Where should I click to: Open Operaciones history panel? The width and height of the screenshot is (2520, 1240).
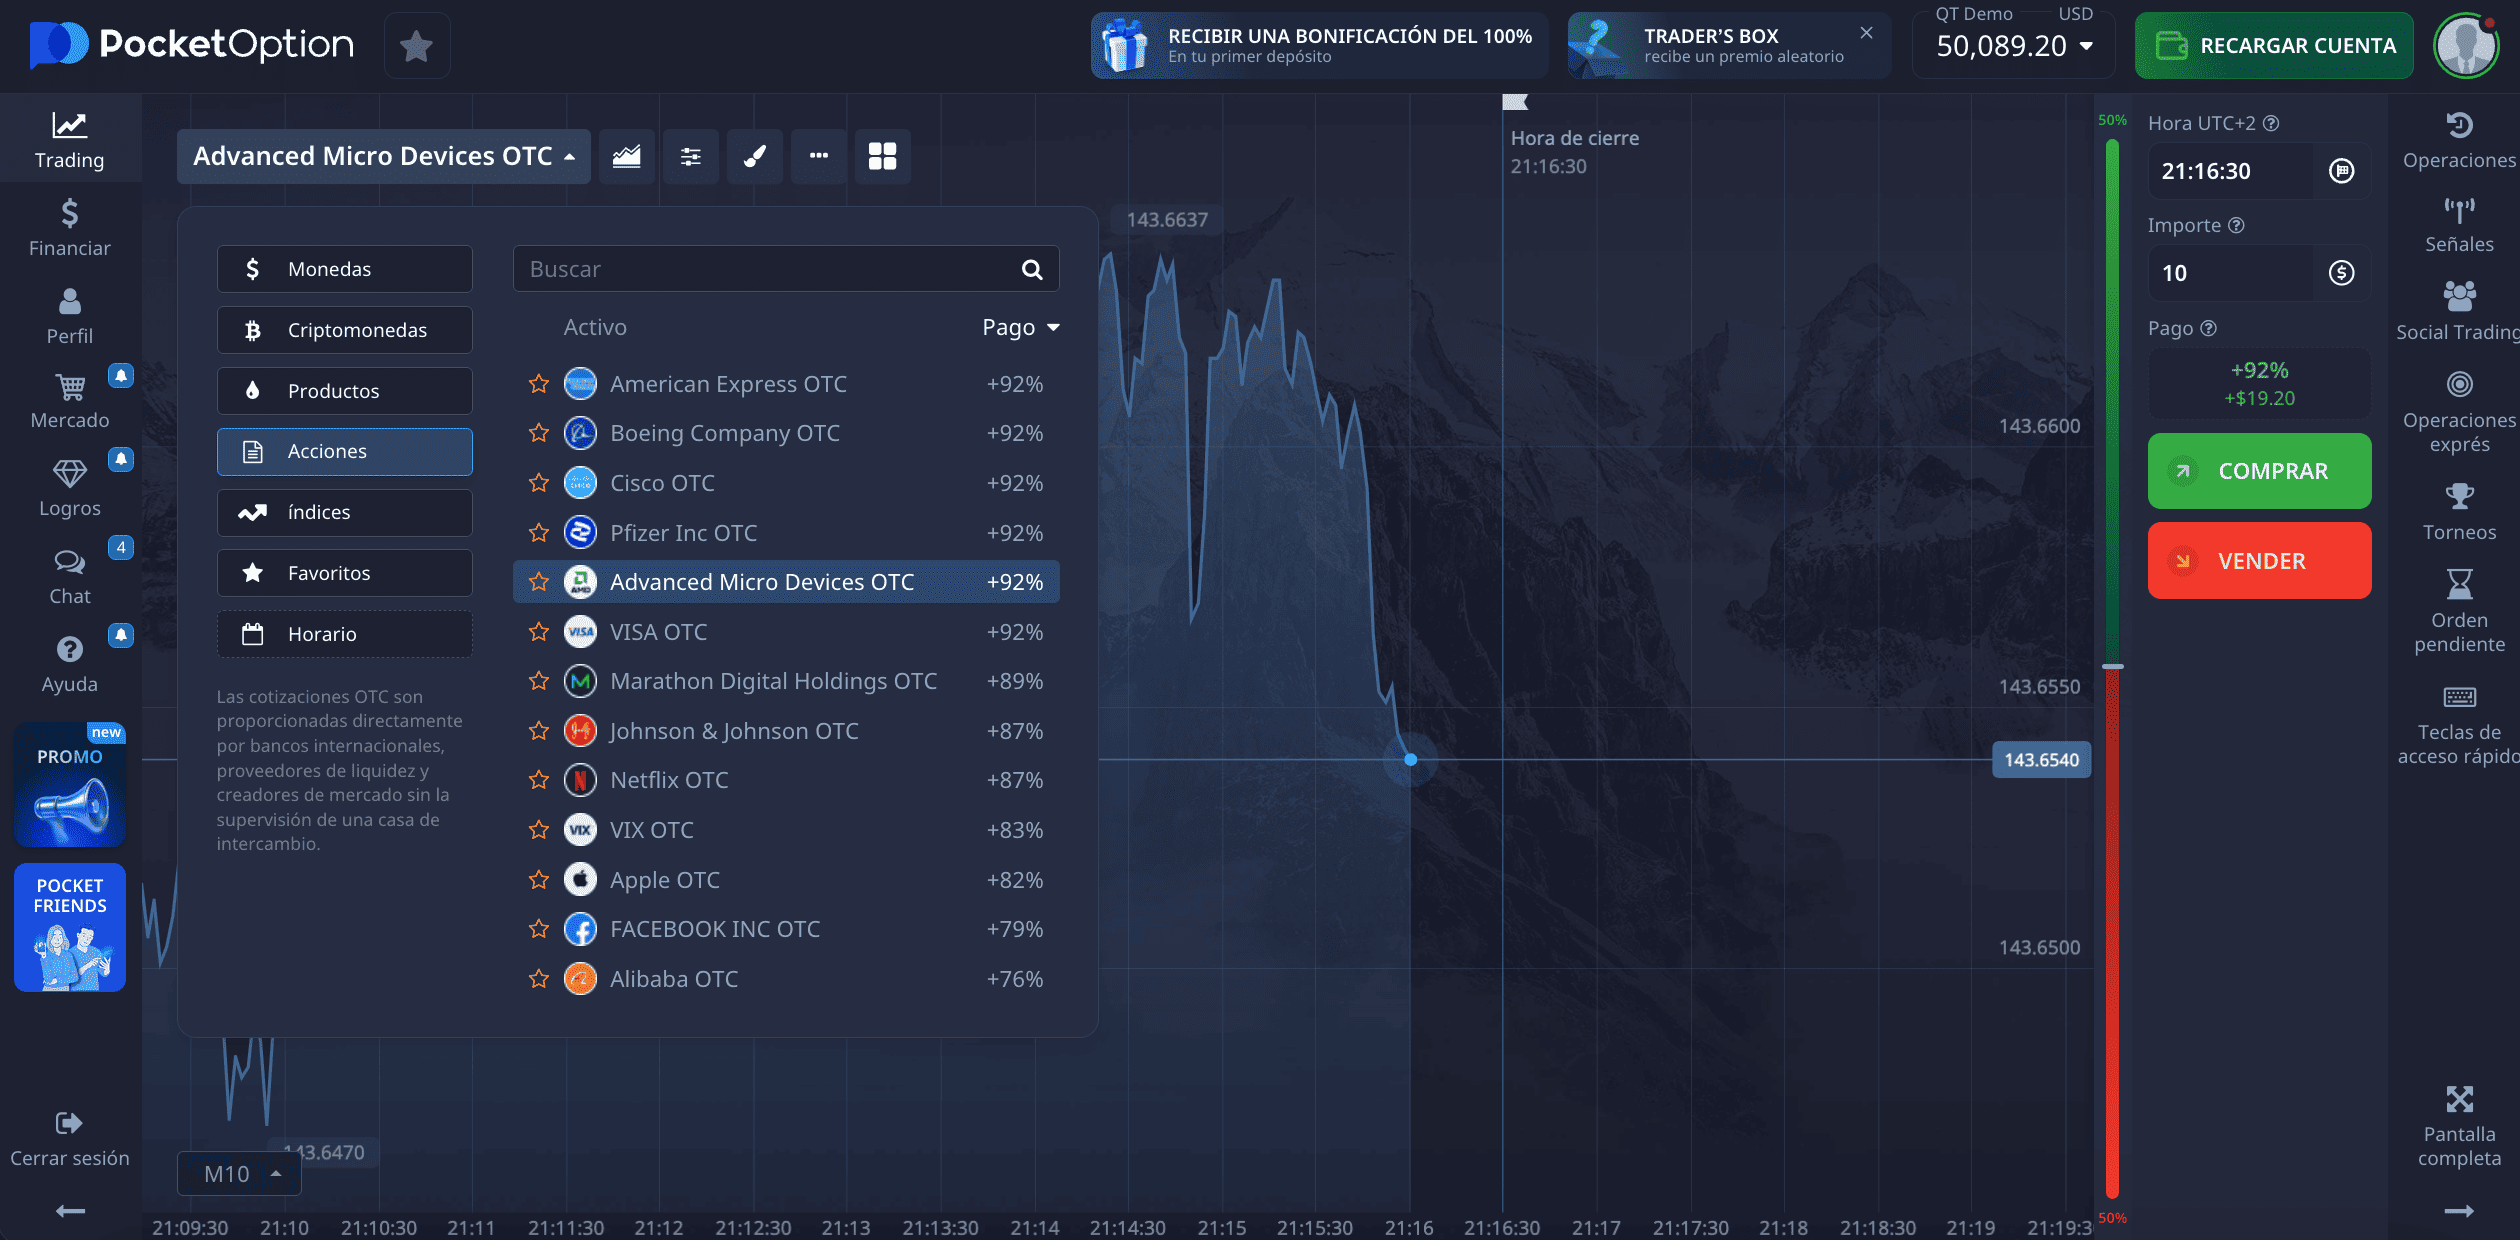[x=2459, y=140]
